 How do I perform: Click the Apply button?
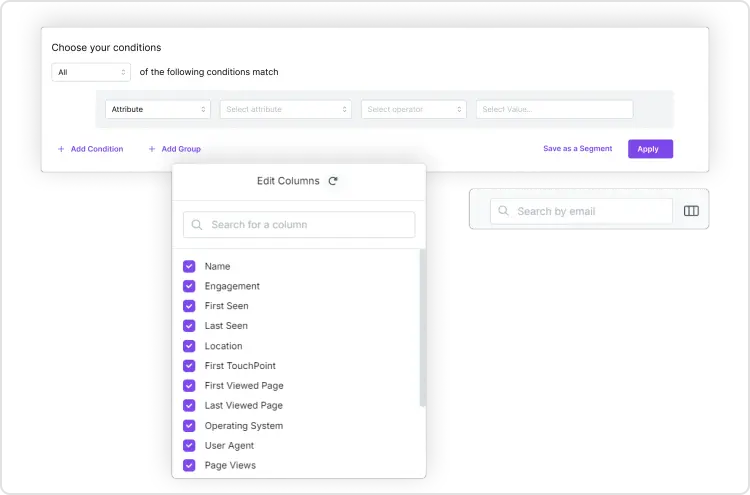[650, 149]
